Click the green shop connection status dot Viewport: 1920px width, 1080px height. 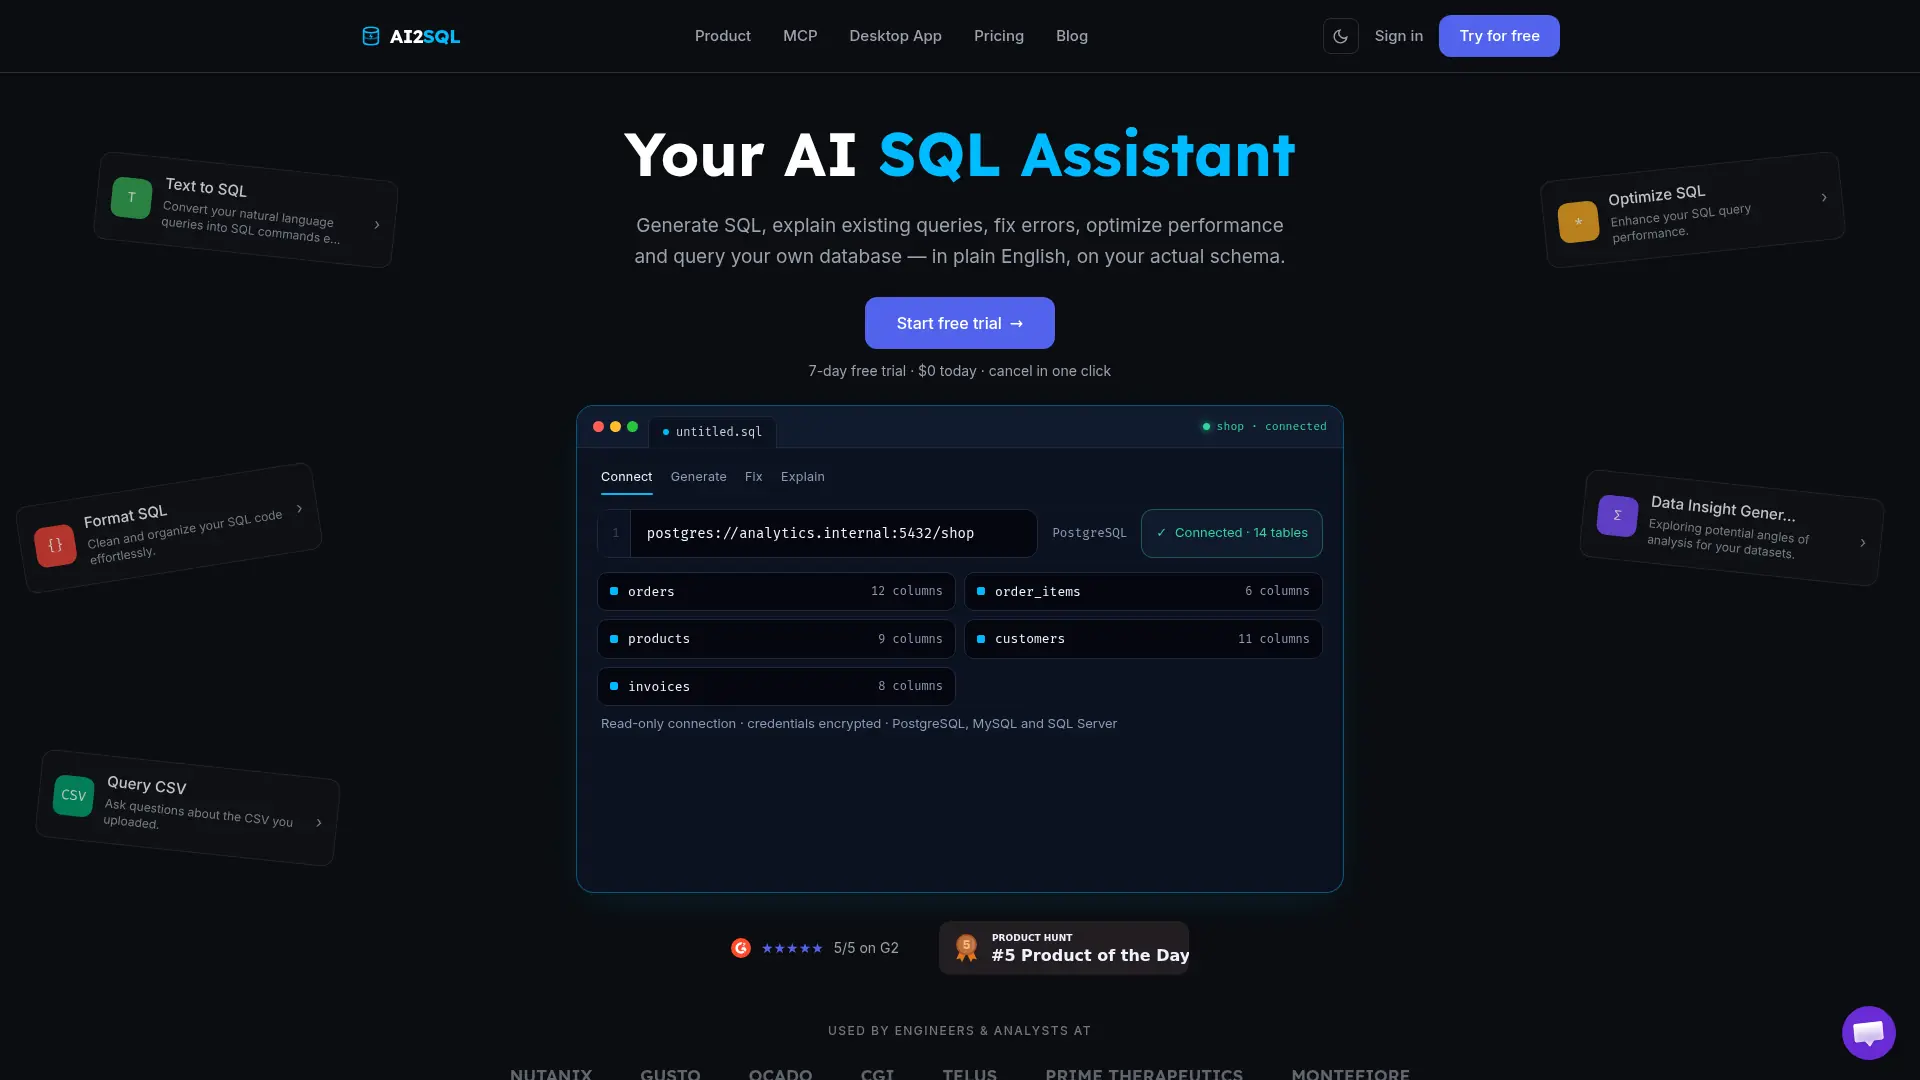[1206, 427]
